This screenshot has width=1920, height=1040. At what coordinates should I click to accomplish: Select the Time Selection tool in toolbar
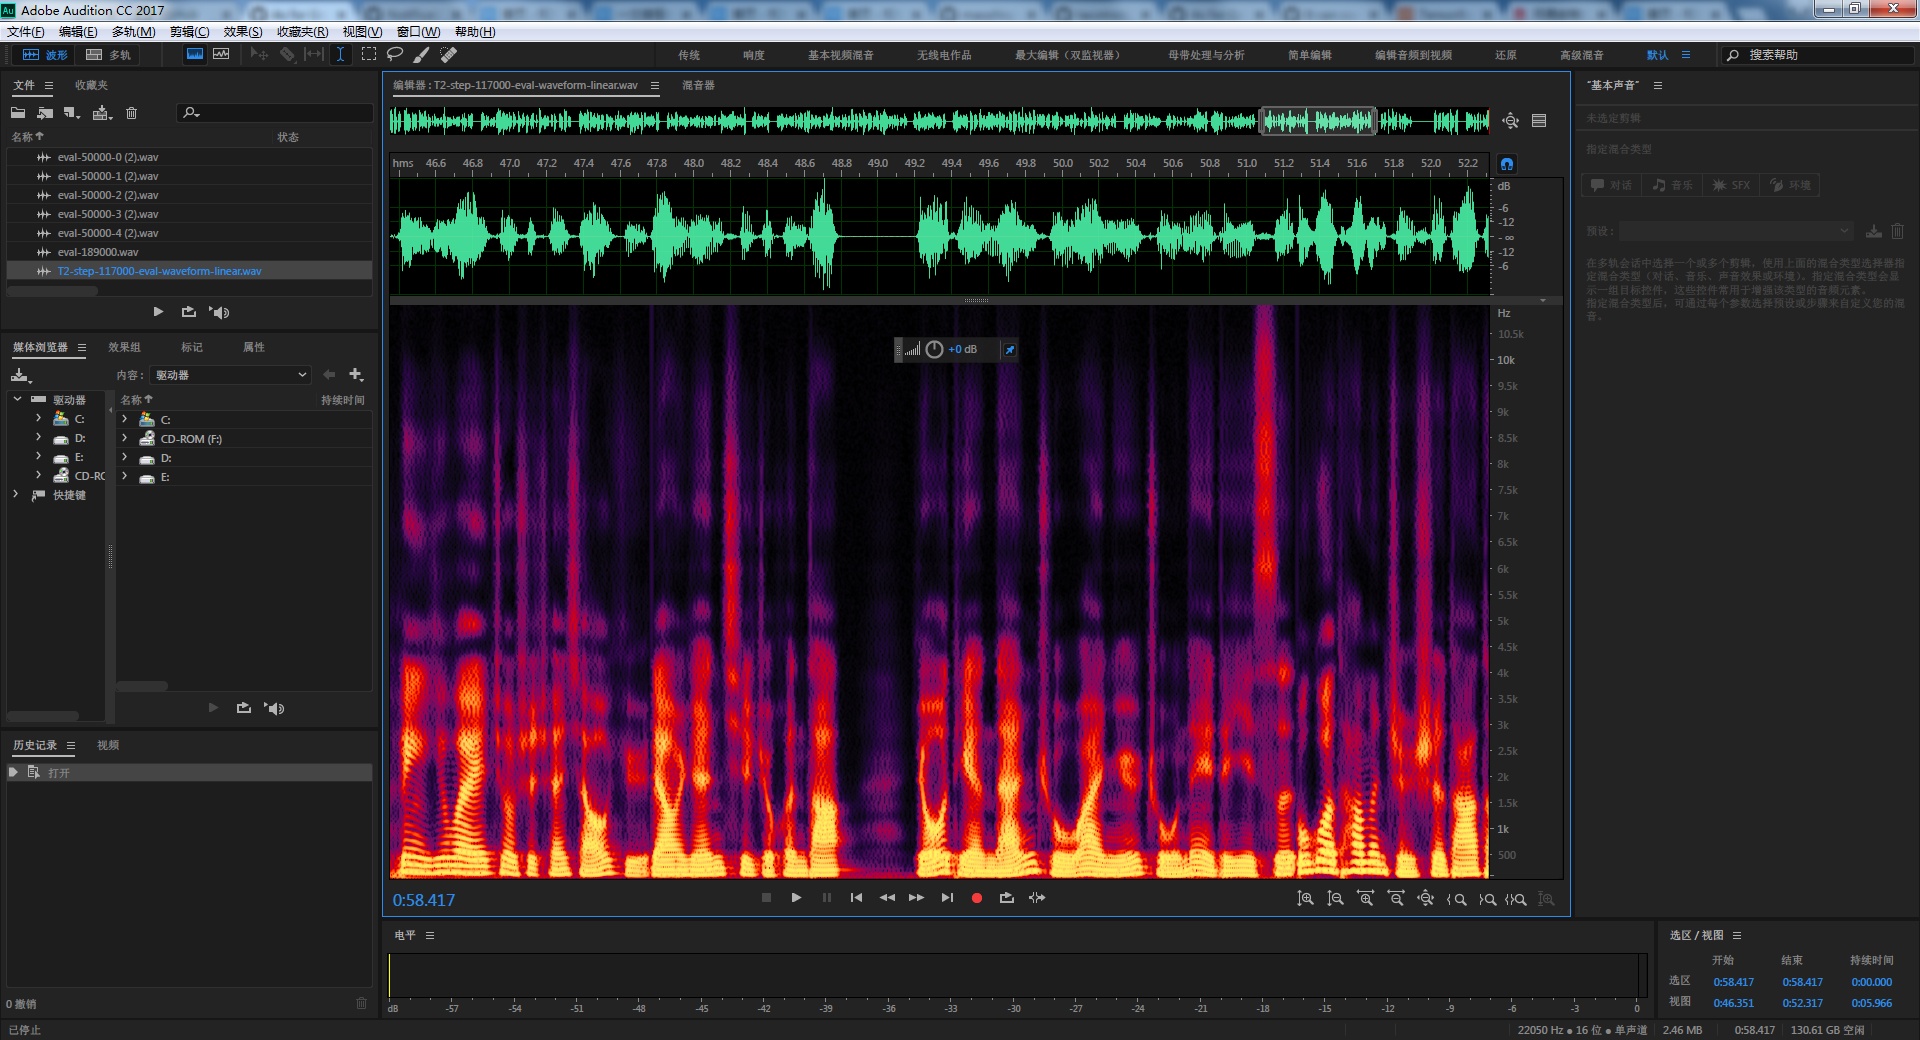click(341, 54)
